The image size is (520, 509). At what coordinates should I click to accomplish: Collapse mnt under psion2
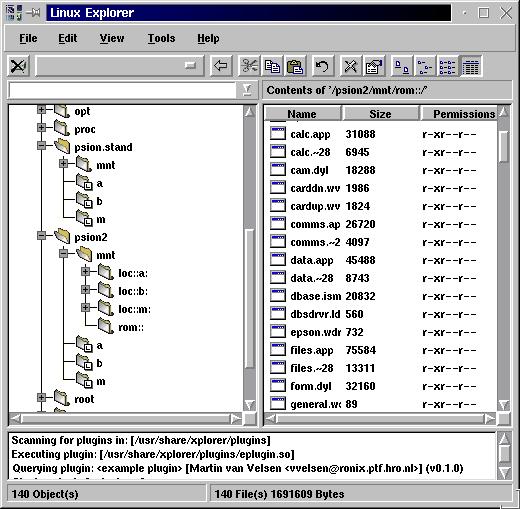63,253
